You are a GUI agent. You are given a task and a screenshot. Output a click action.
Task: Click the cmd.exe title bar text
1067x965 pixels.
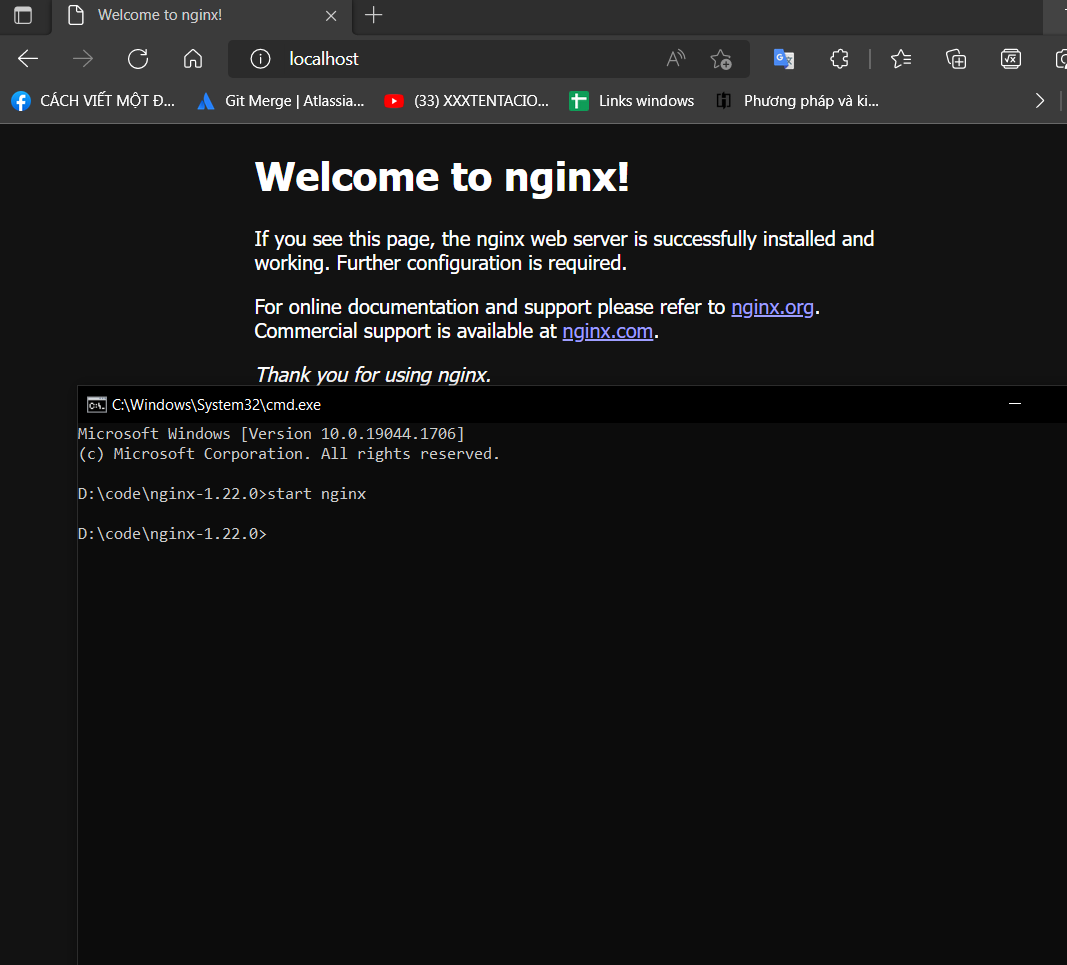(216, 405)
